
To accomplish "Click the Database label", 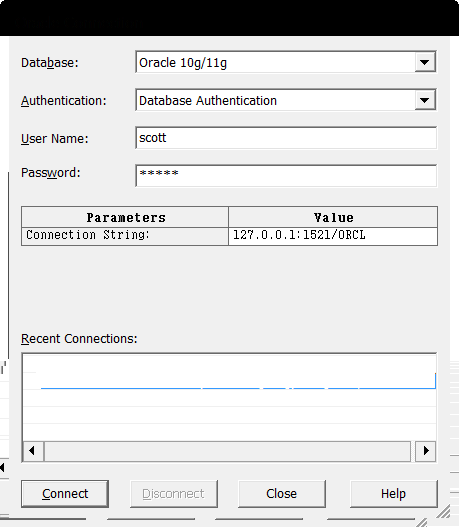I will (50, 63).
